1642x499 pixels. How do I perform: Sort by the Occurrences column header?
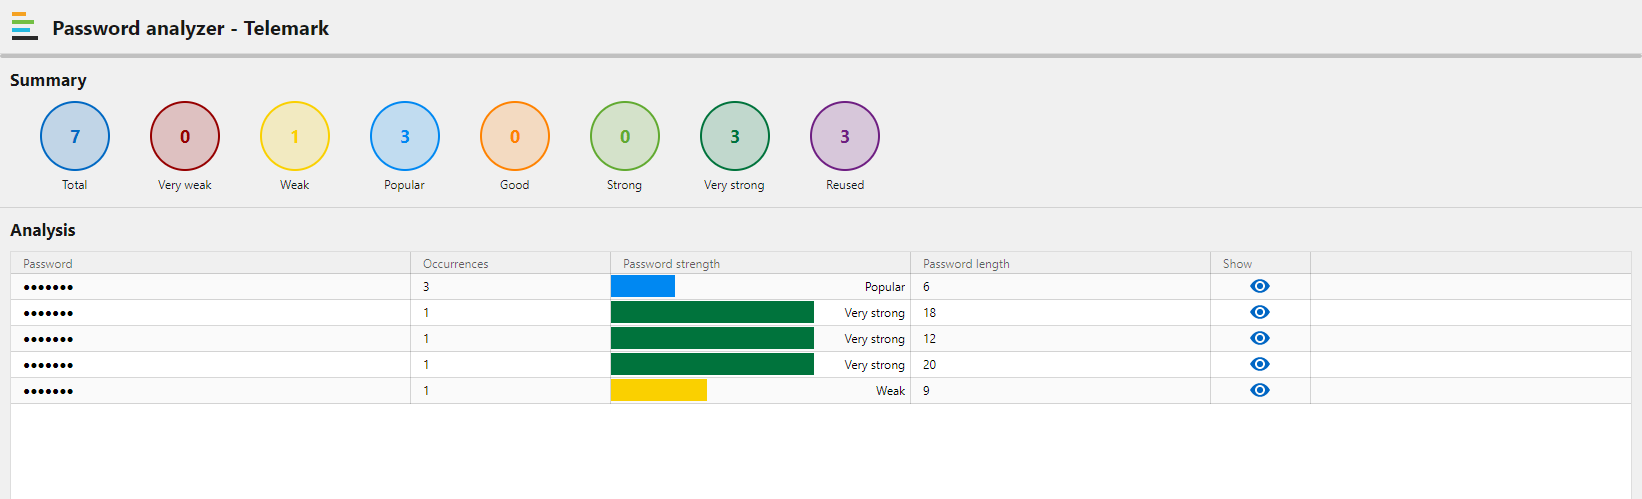pyautogui.click(x=511, y=263)
